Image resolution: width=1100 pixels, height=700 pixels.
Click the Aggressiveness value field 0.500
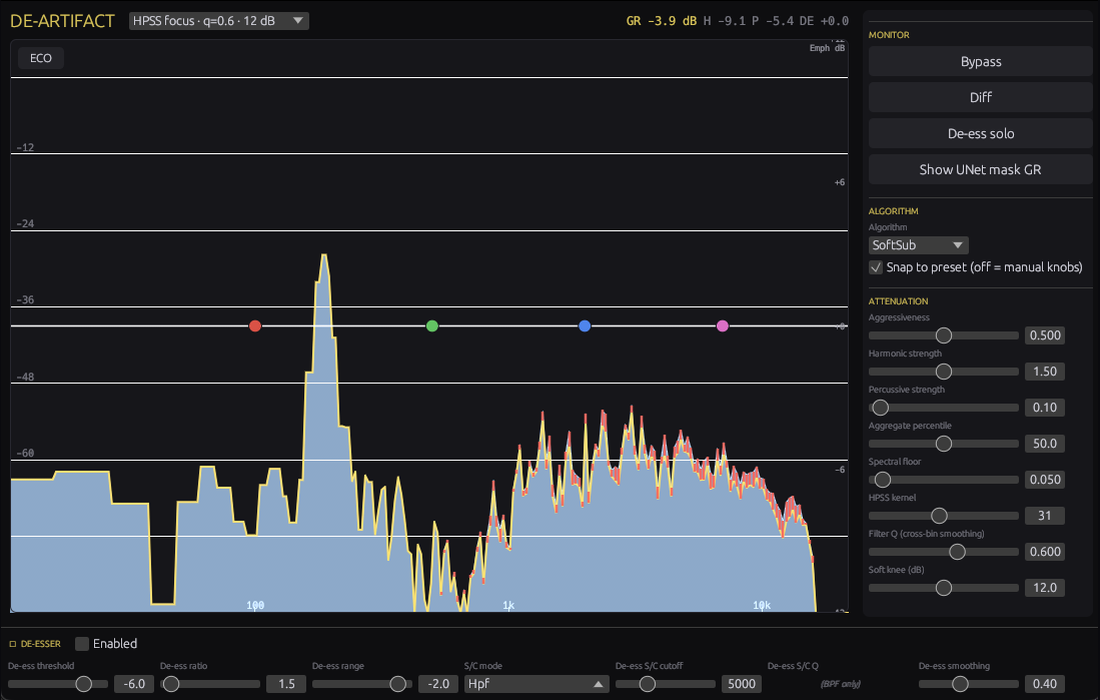click(x=1045, y=336)
